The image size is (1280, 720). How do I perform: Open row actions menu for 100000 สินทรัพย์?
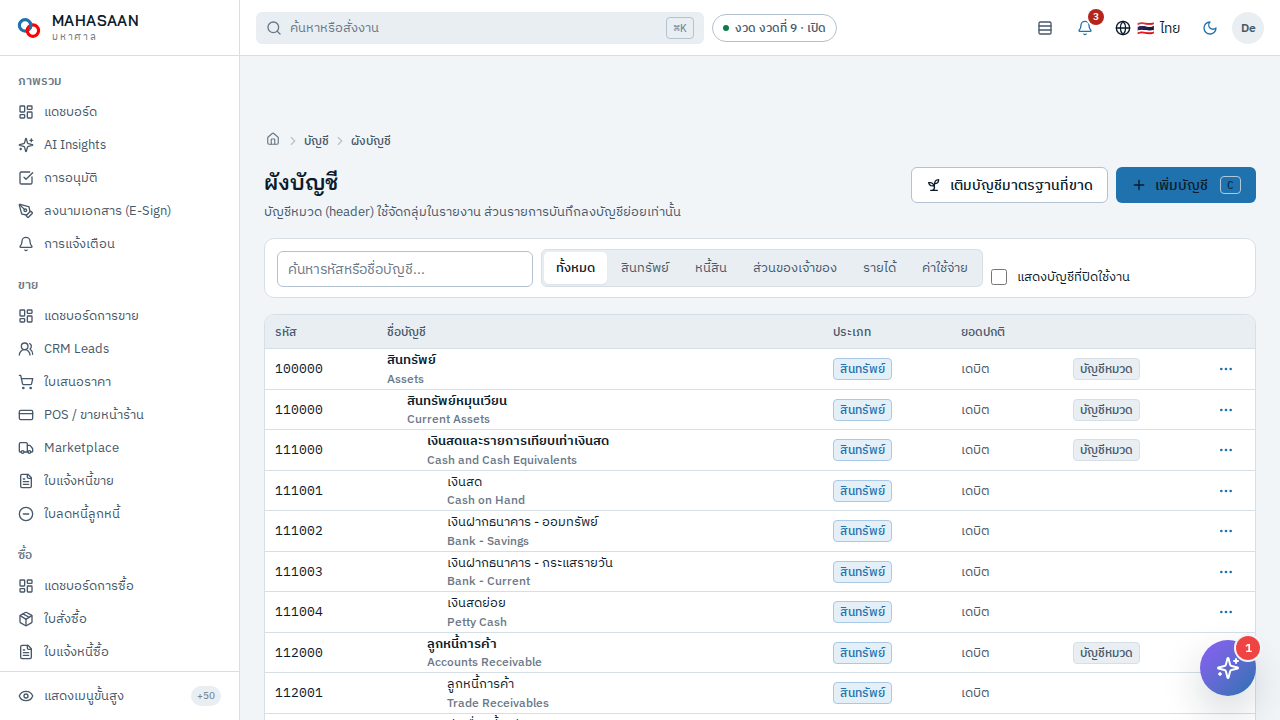(x=1226, y=369)
